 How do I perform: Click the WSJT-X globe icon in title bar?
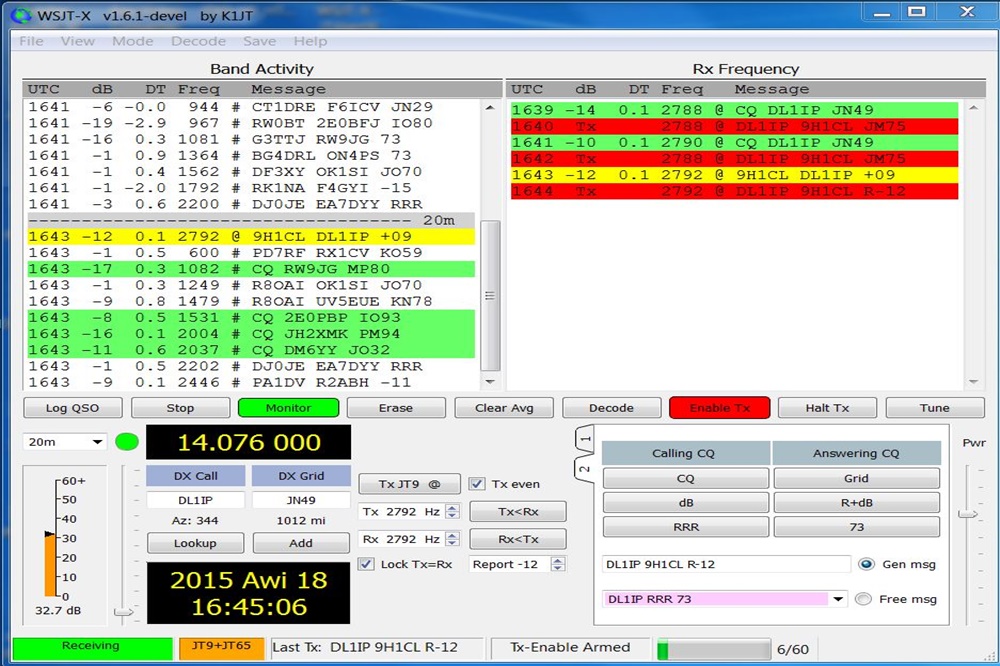click(x=20, y=13)
